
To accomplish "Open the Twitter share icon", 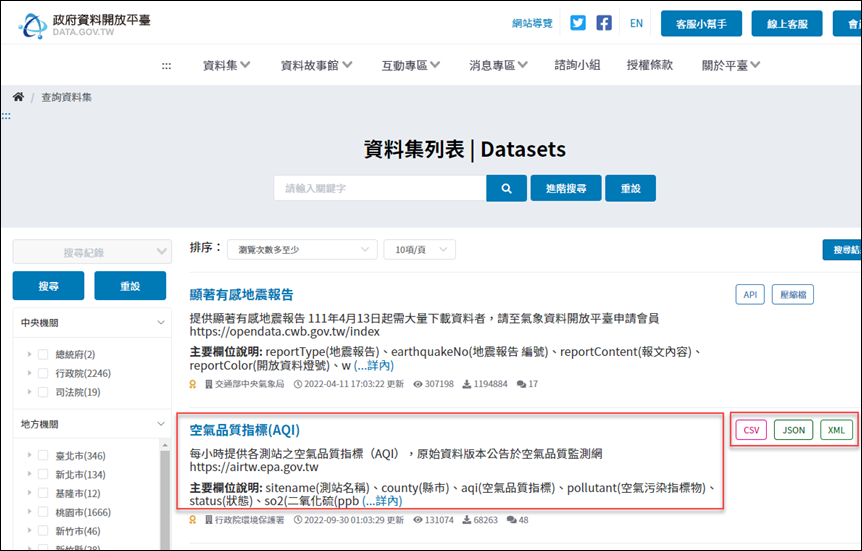I will pyautogui.click(x=578, y=23).
